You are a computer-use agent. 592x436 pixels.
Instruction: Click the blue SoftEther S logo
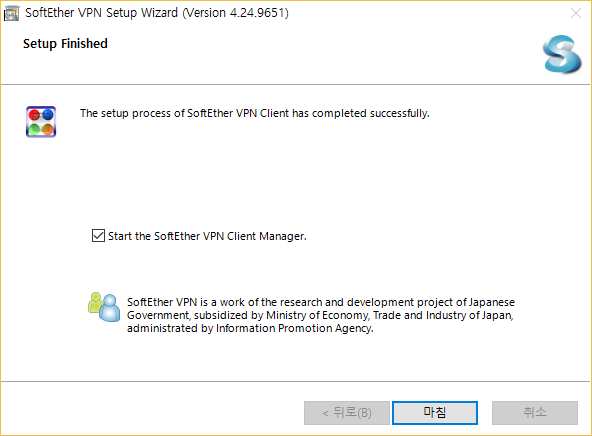[x=562, y=54]
